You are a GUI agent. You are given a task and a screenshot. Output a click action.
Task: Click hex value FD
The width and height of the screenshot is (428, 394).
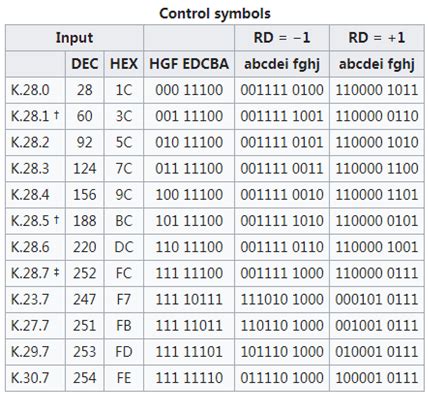click(124, 352)
